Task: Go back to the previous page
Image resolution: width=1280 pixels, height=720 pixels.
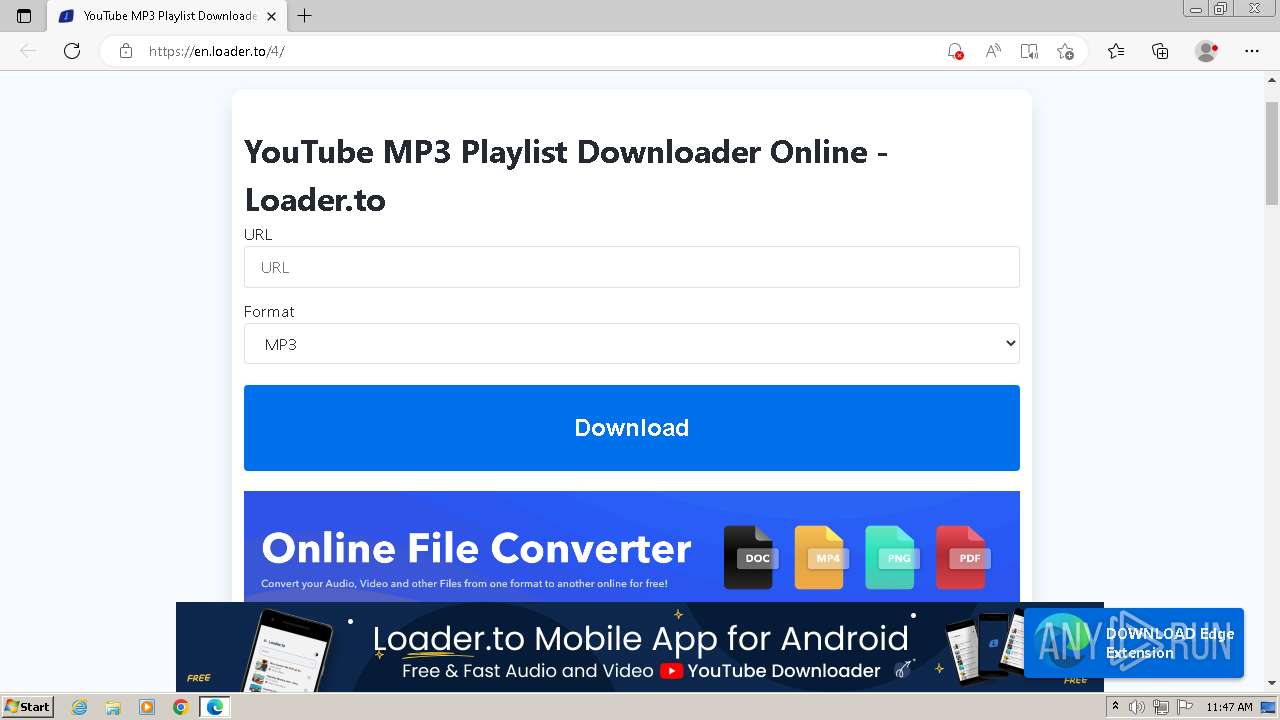Action: coord(28,51)
